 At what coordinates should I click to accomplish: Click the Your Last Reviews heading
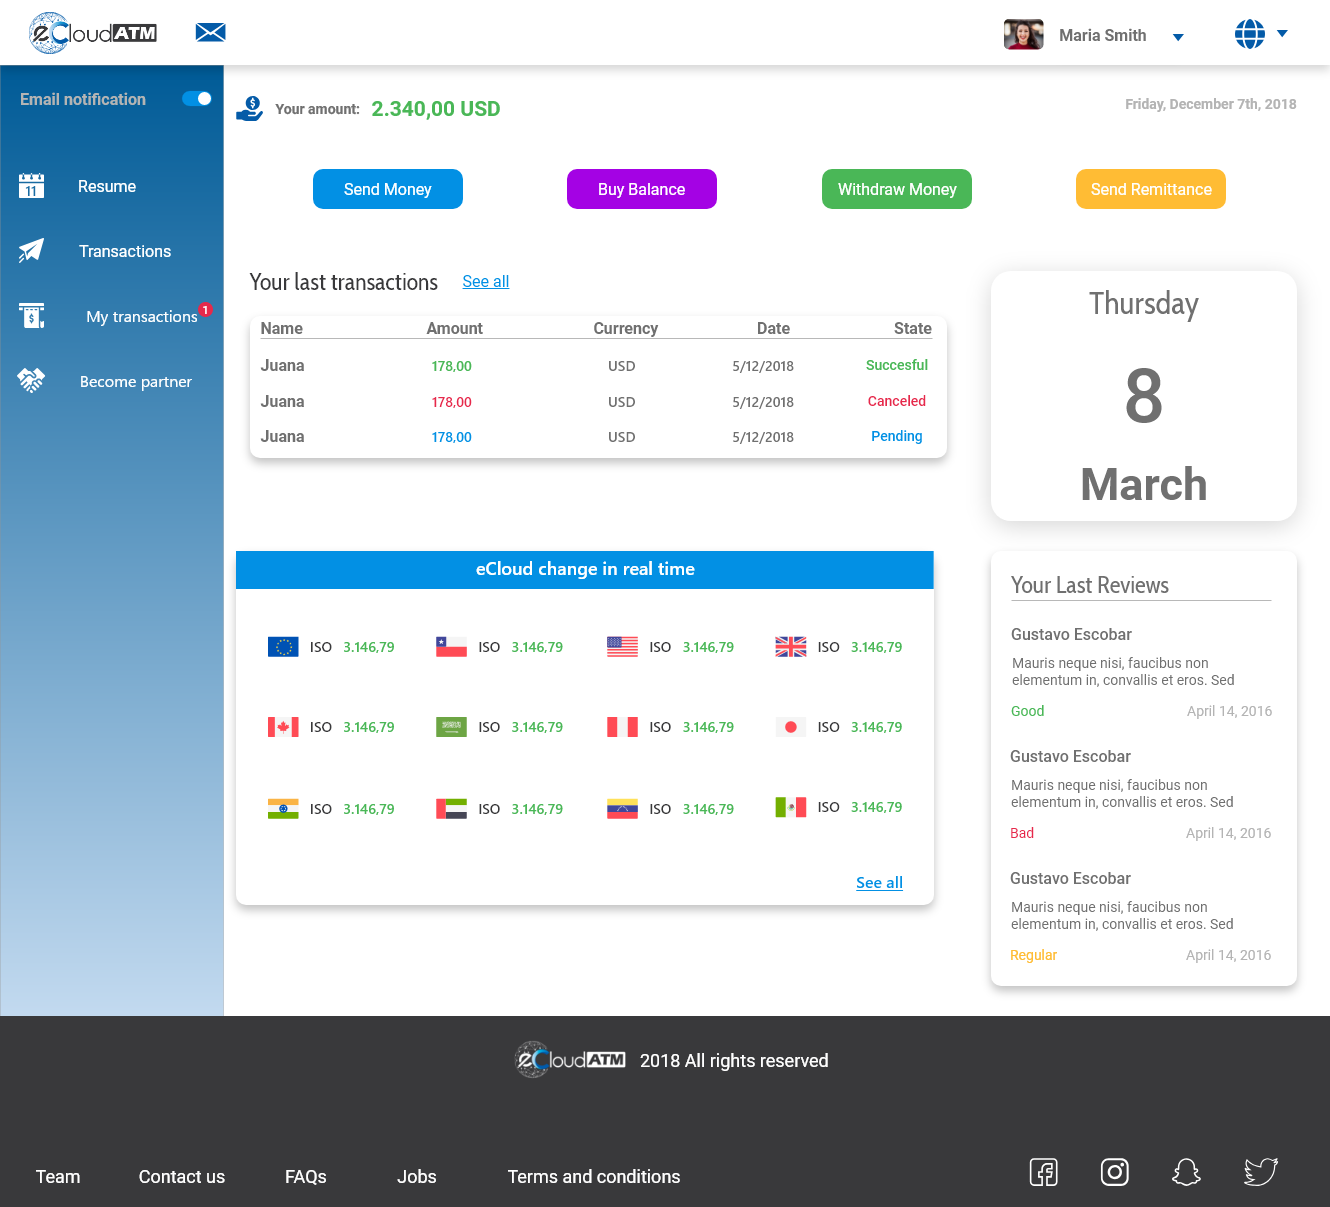tap(1090, 585)
